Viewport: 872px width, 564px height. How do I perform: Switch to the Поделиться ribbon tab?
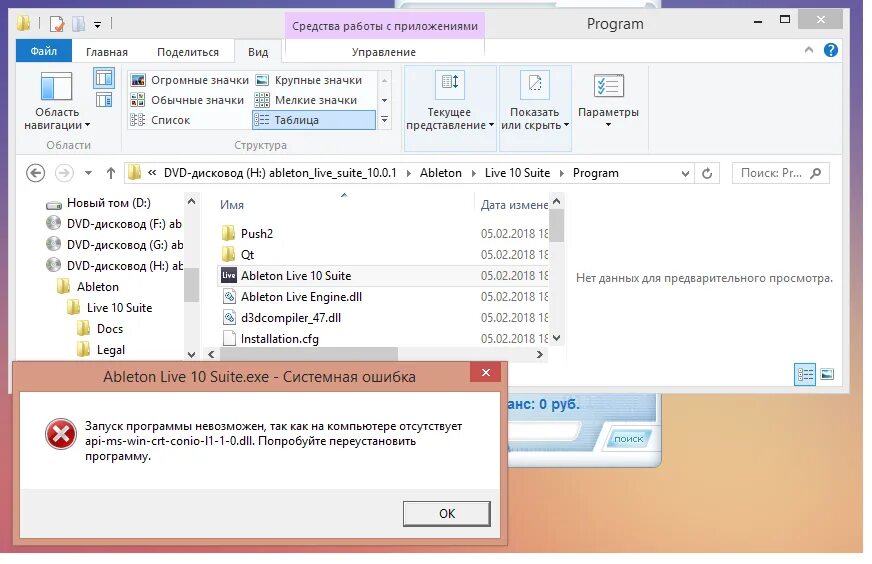click(x=188, y=52)
